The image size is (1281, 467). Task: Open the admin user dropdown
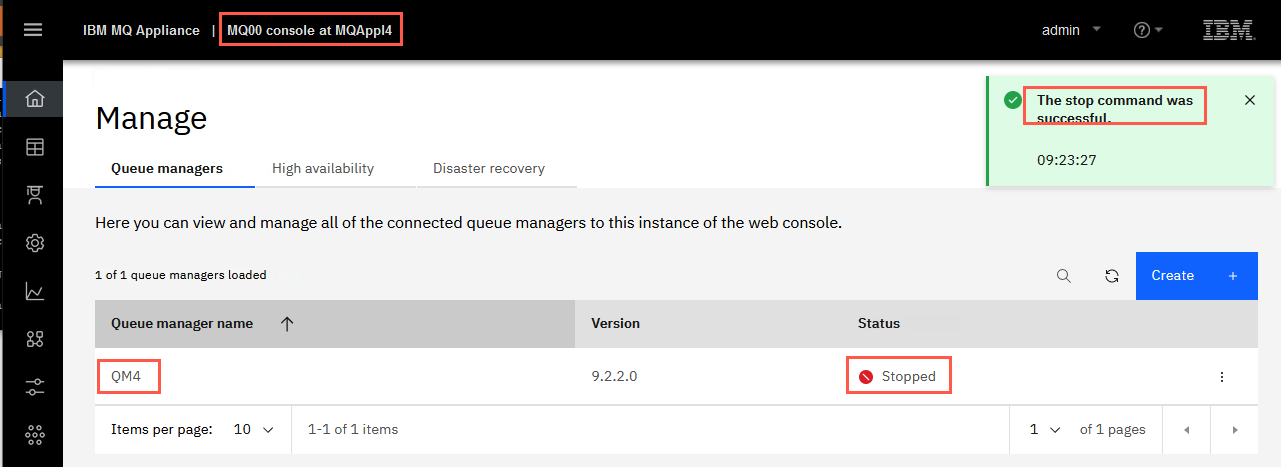pos(1071,30)
